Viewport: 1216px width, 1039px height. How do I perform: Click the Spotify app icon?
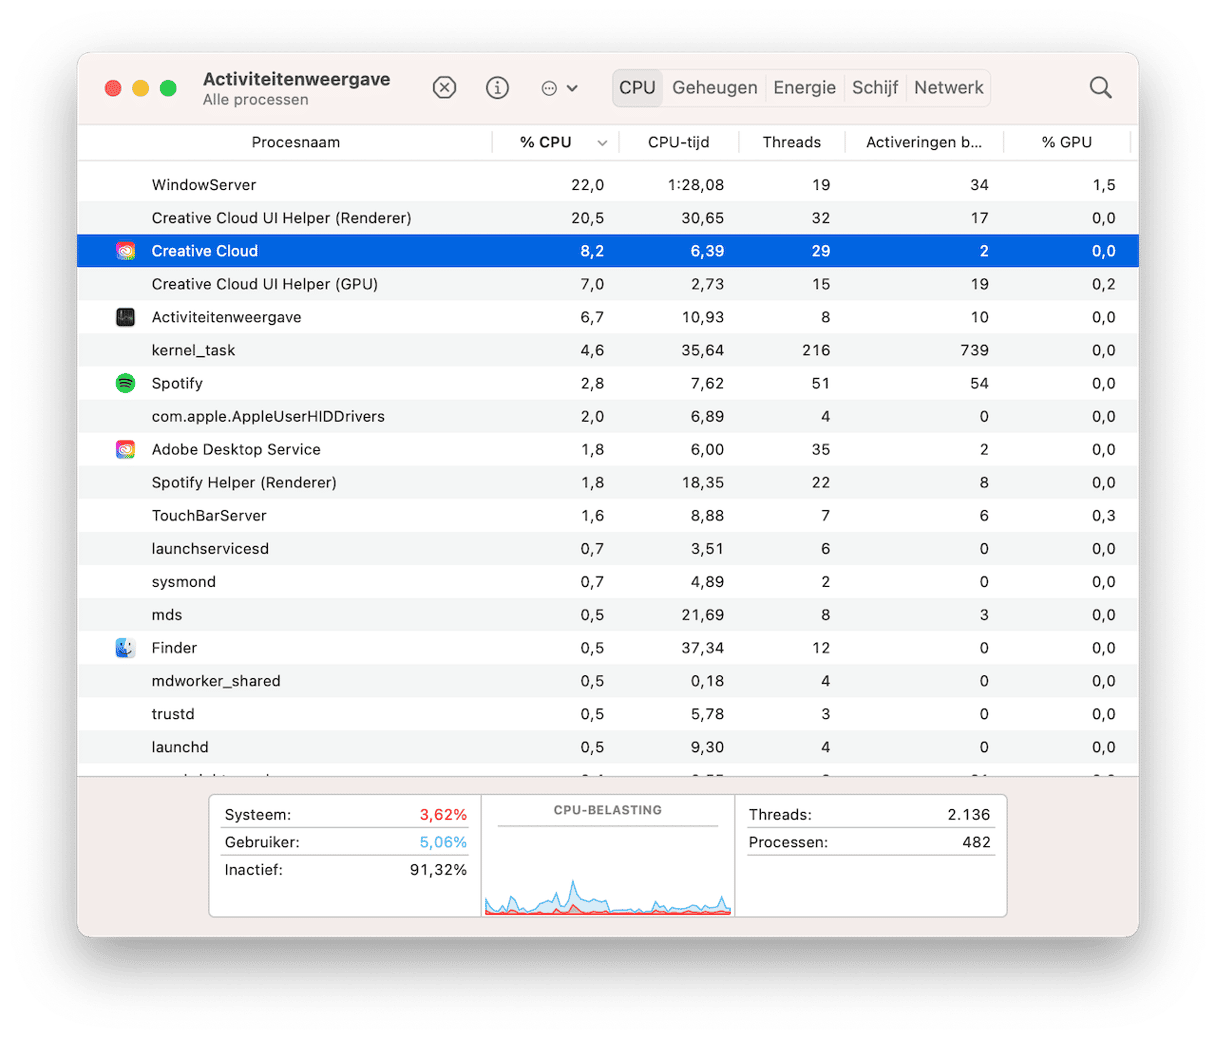point(125,383)
